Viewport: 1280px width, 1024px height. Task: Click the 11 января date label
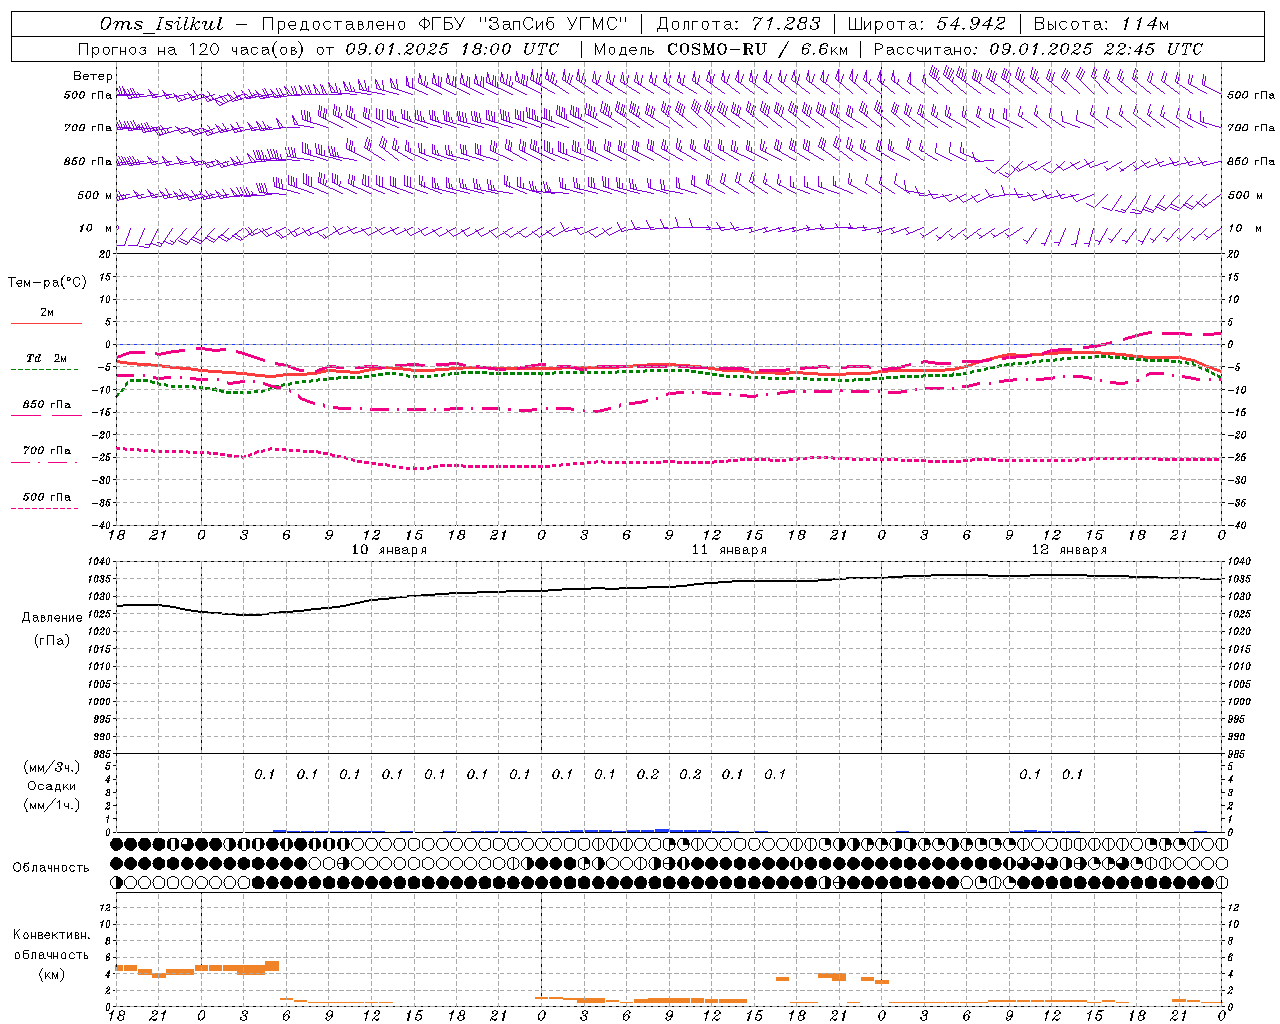click(729, 550)
